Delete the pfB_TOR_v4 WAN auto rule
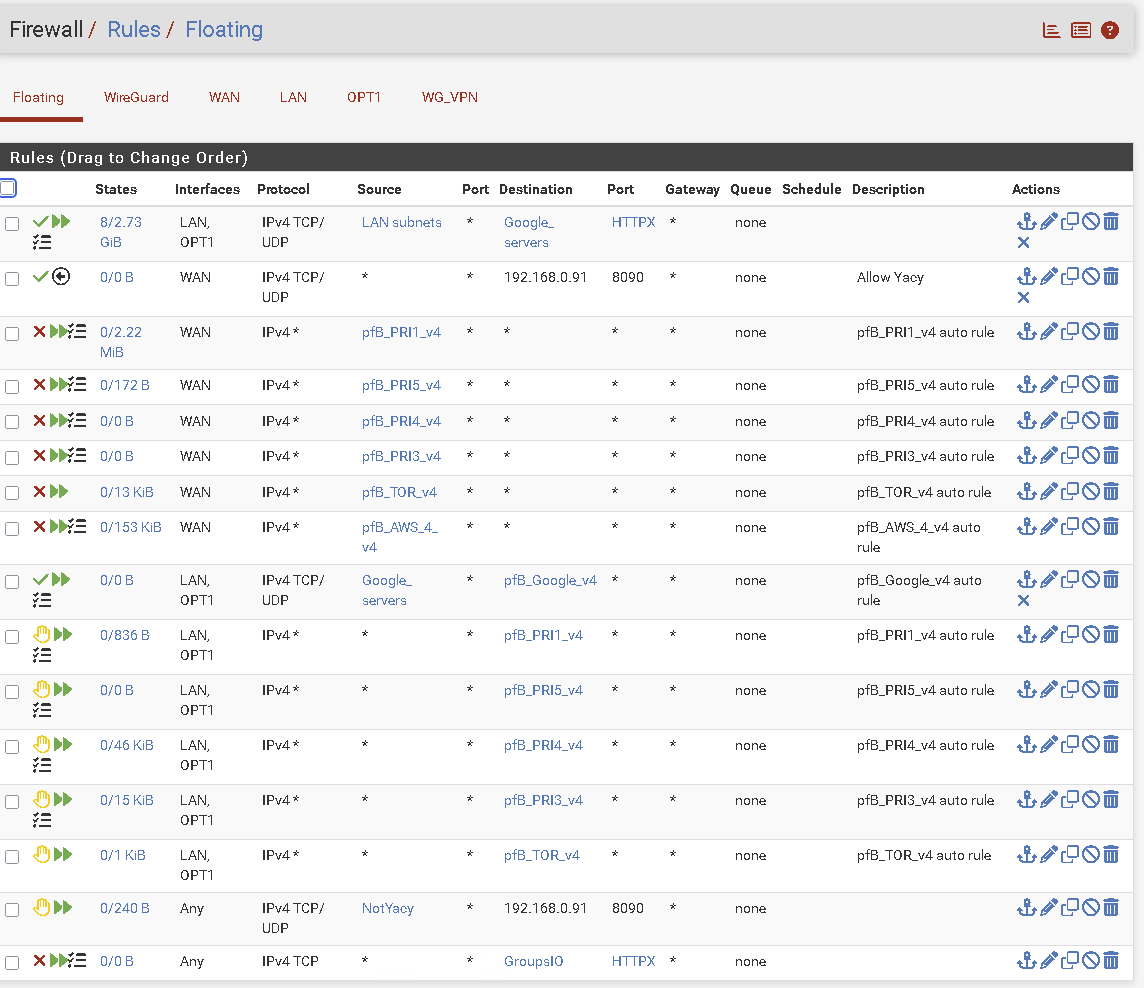Screen dimensions: 1144x988 (1111, 491)
